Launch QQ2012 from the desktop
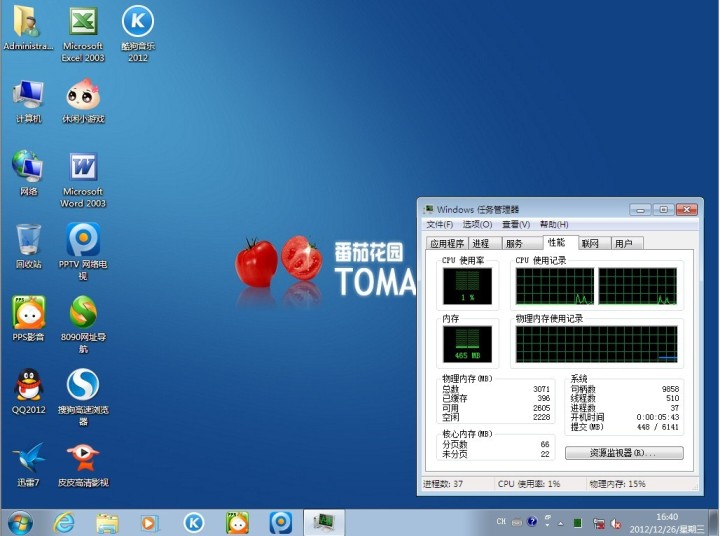Viewport: 720px width, 536px height. (29, 387)
